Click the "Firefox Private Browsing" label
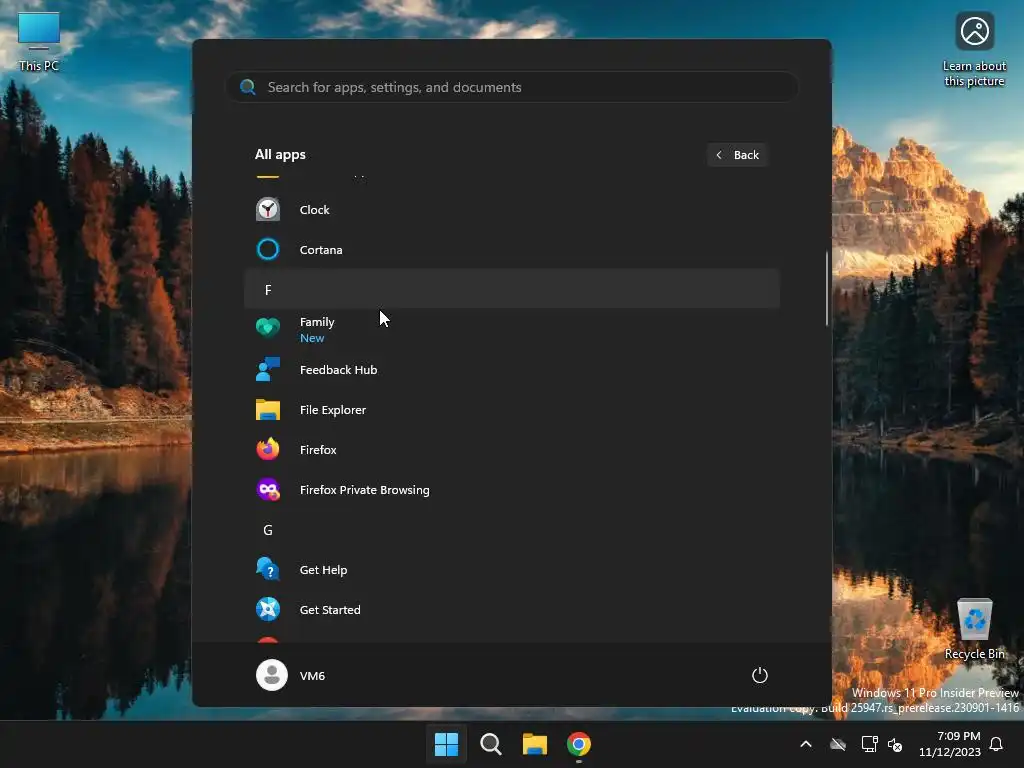This screenshot has height=768, width=1024. (x=364, y=490)
